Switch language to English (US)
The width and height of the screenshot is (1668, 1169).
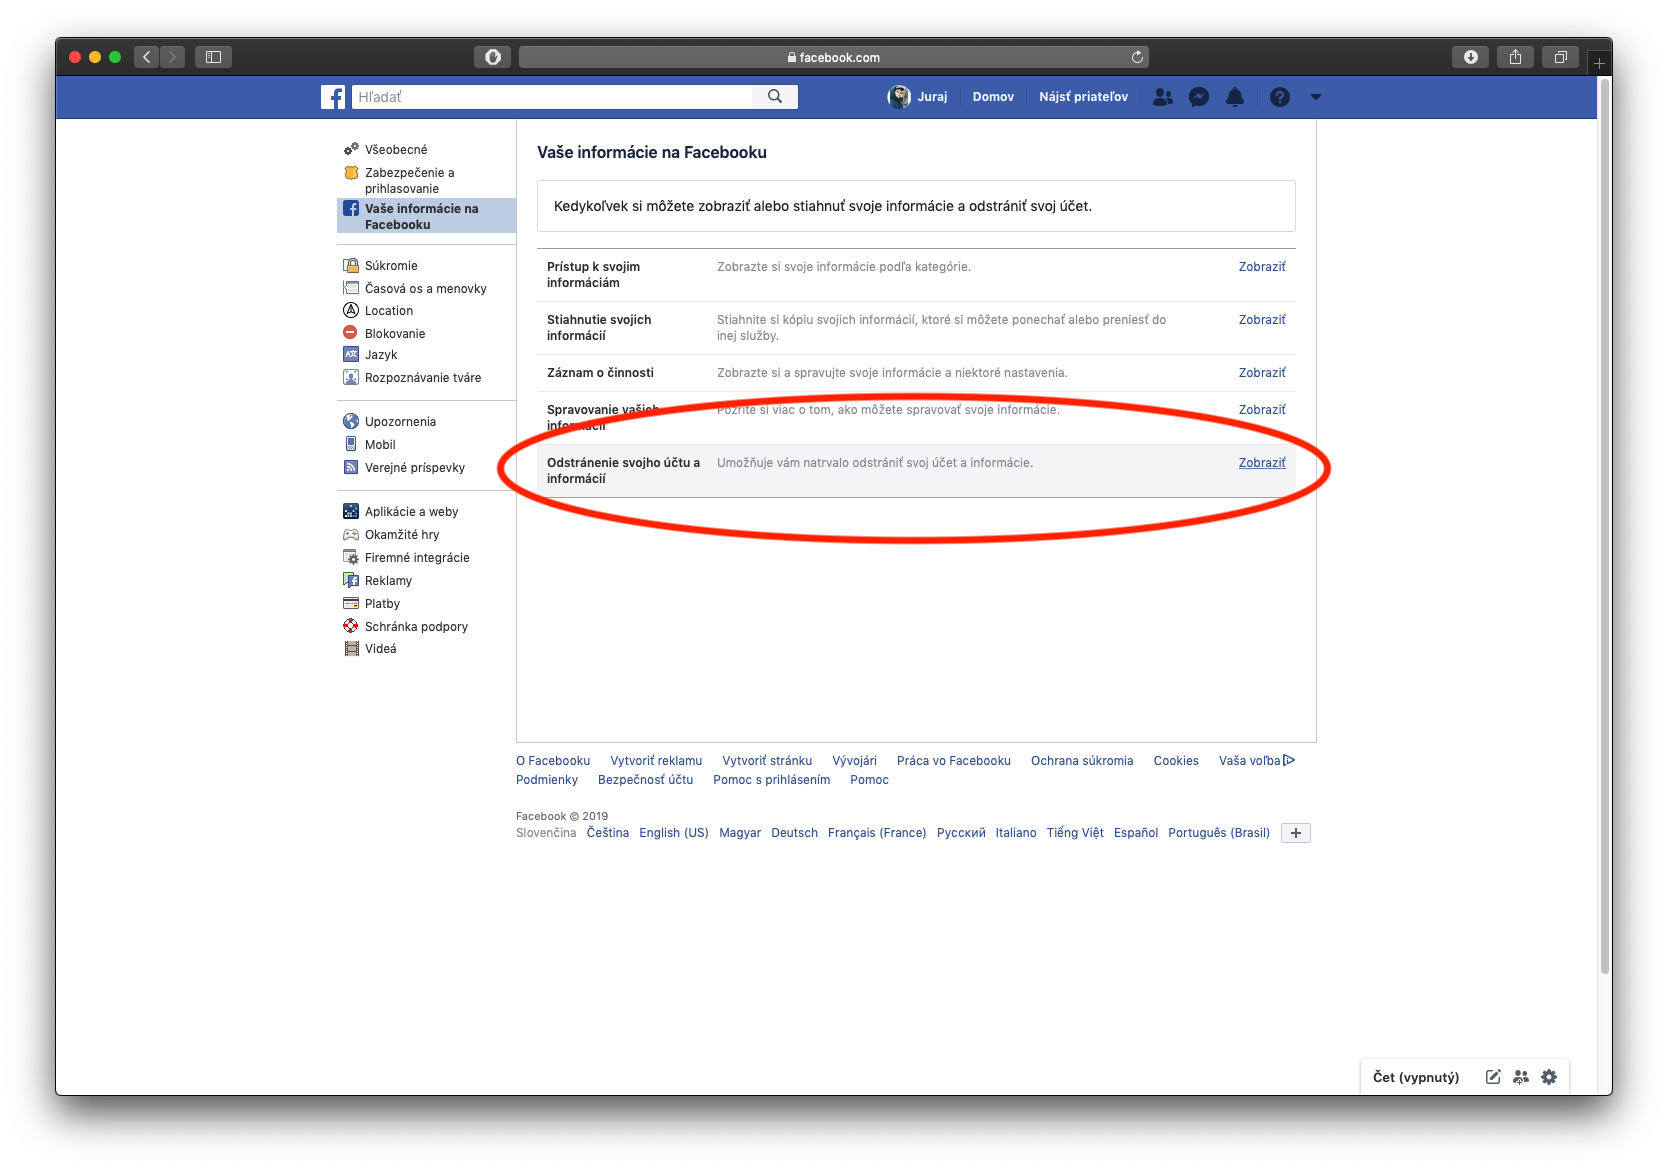tap(674, 833)
